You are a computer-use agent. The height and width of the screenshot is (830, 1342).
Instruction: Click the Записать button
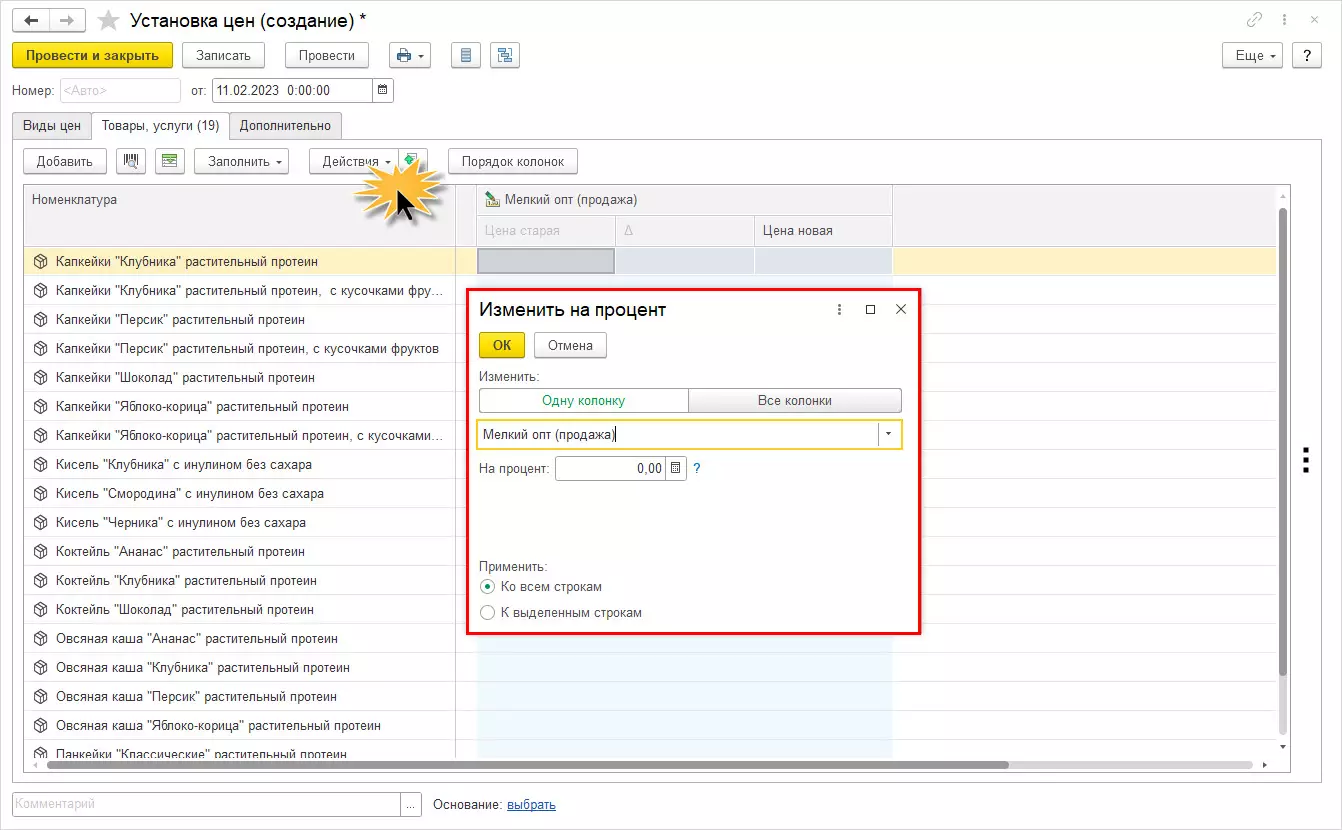point(223,56)
